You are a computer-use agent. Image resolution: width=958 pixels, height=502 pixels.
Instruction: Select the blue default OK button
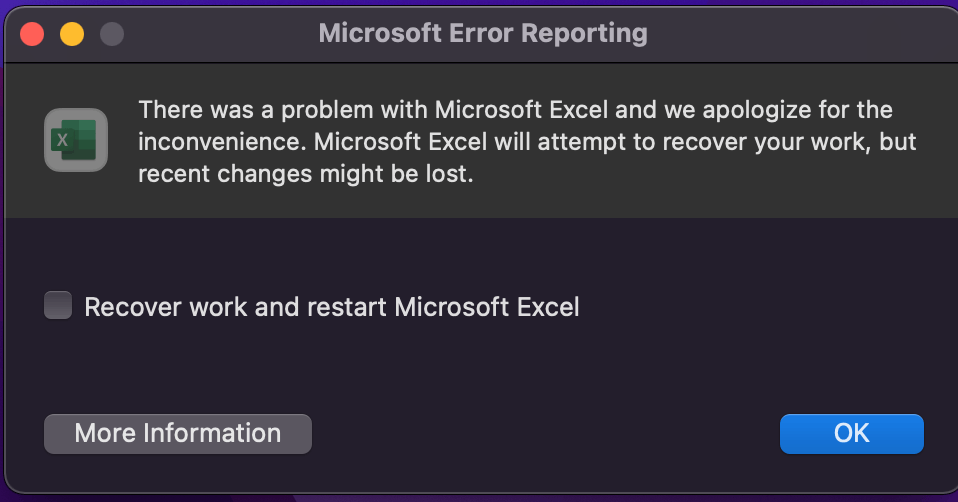pyautogui.click(x=852, y=434)
